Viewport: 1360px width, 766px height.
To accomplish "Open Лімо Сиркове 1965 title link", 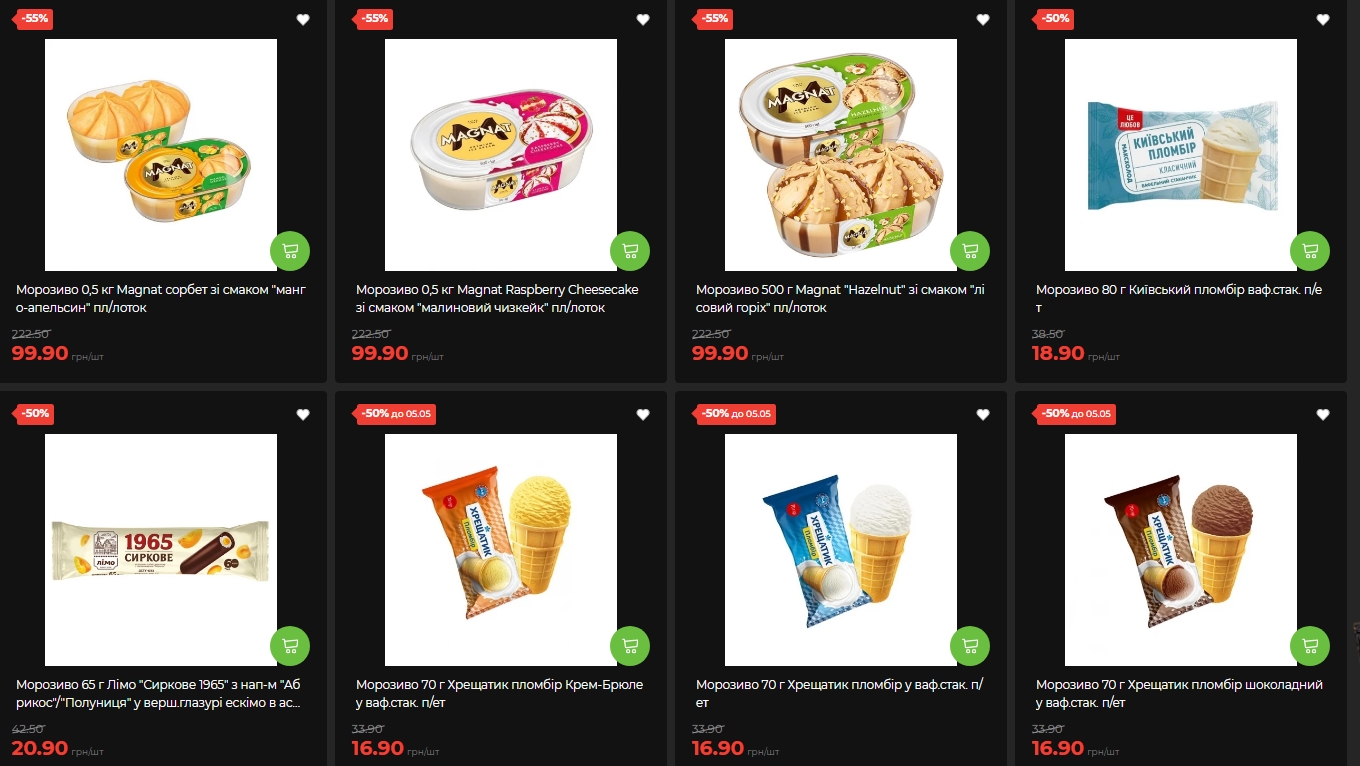I will [x=160, y=694].
